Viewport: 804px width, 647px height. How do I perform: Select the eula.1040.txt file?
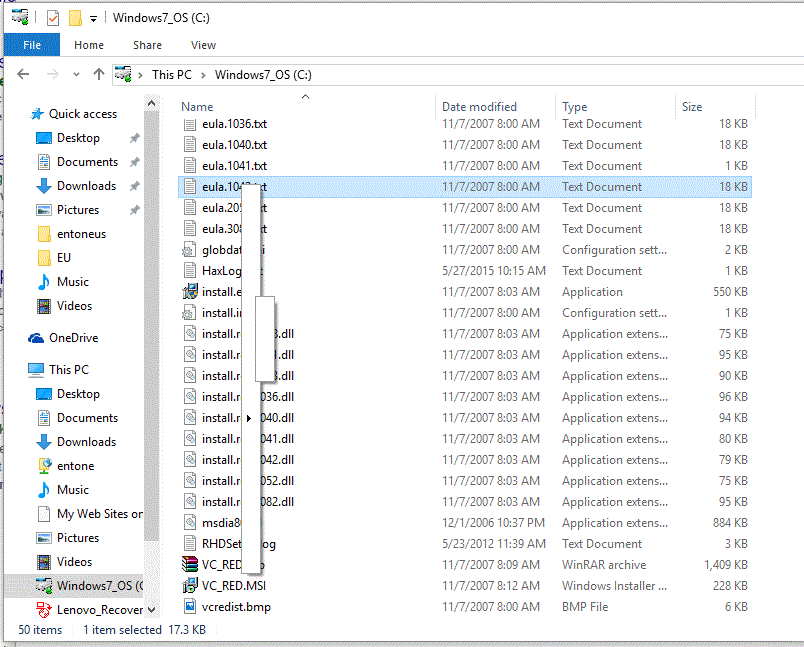pyautogui.click(x=234, y=145)
